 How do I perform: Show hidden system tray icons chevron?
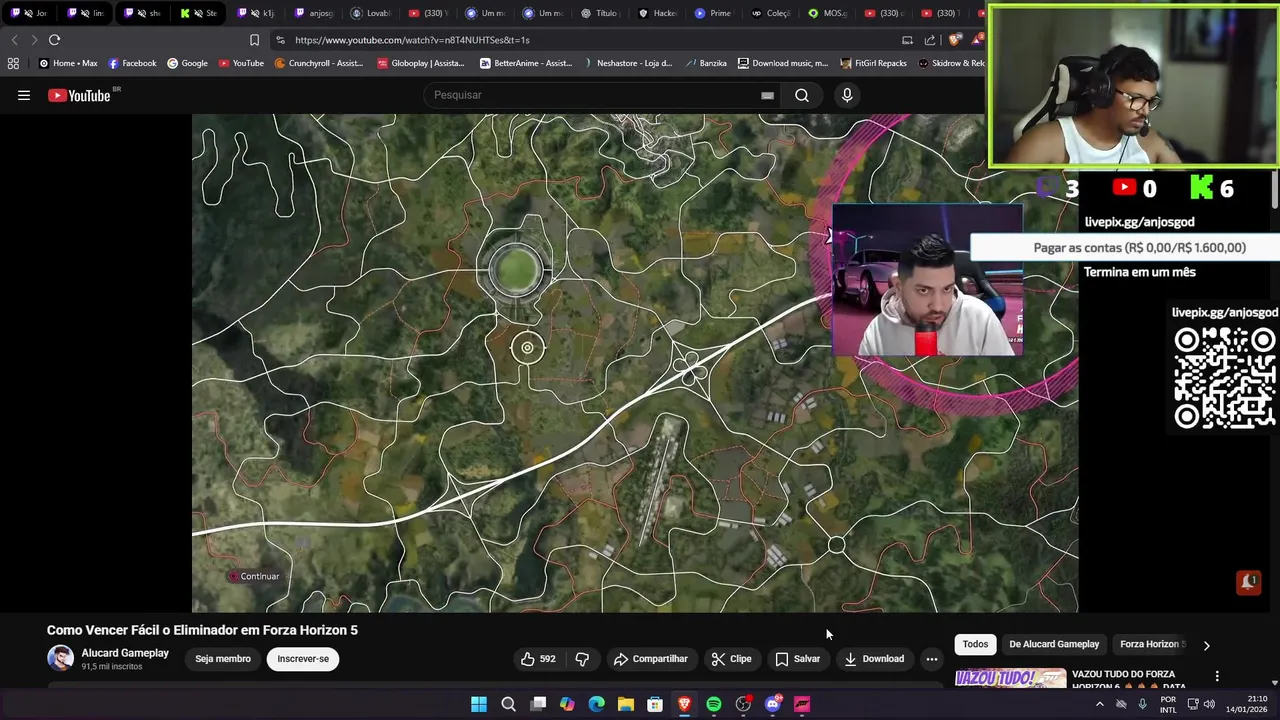(1099, 704)
